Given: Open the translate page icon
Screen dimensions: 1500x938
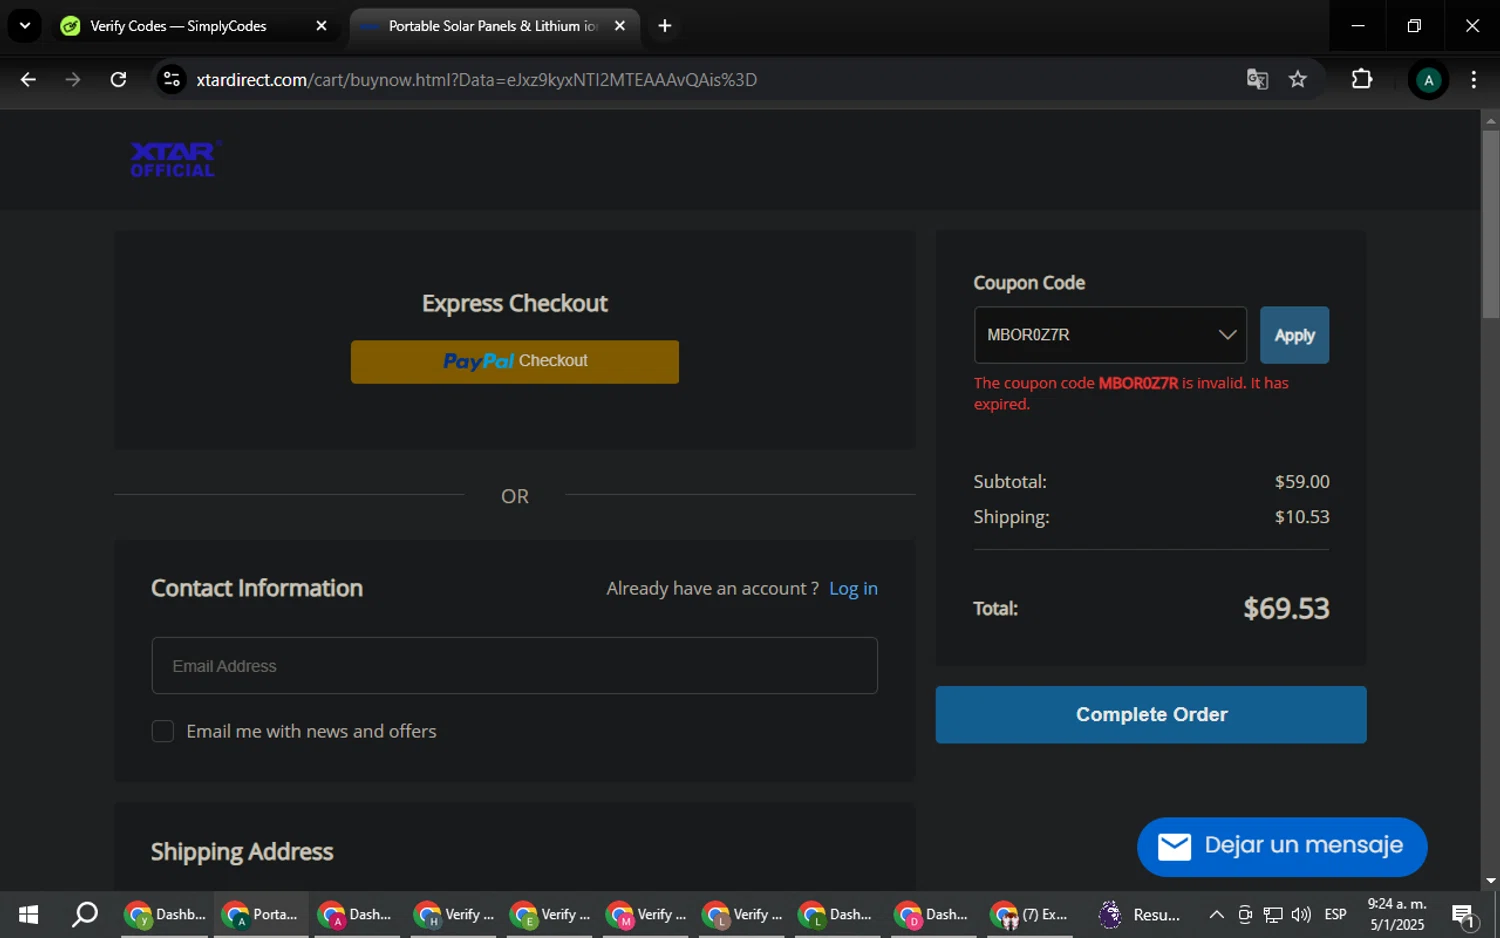Looking at the screenshot, I should pyautogui.click(x=1257, y=80).
